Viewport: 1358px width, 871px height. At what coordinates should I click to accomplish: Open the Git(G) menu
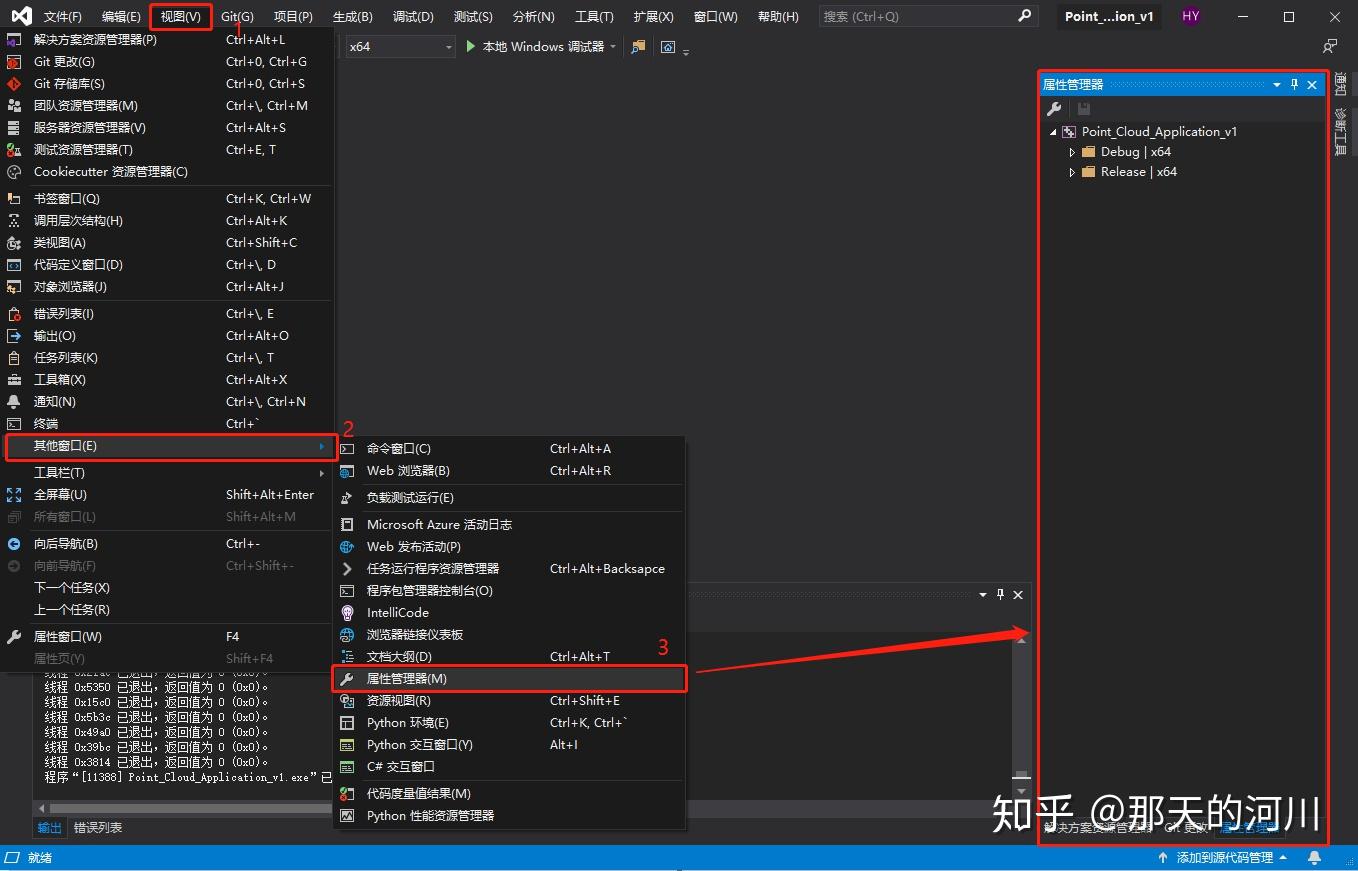pyautogui.click(x=235, y=16)
